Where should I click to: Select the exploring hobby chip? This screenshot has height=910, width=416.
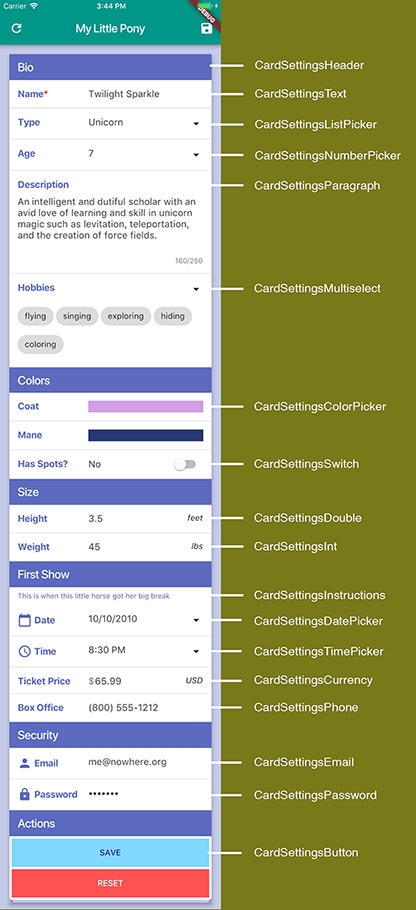tap(126, 316)
